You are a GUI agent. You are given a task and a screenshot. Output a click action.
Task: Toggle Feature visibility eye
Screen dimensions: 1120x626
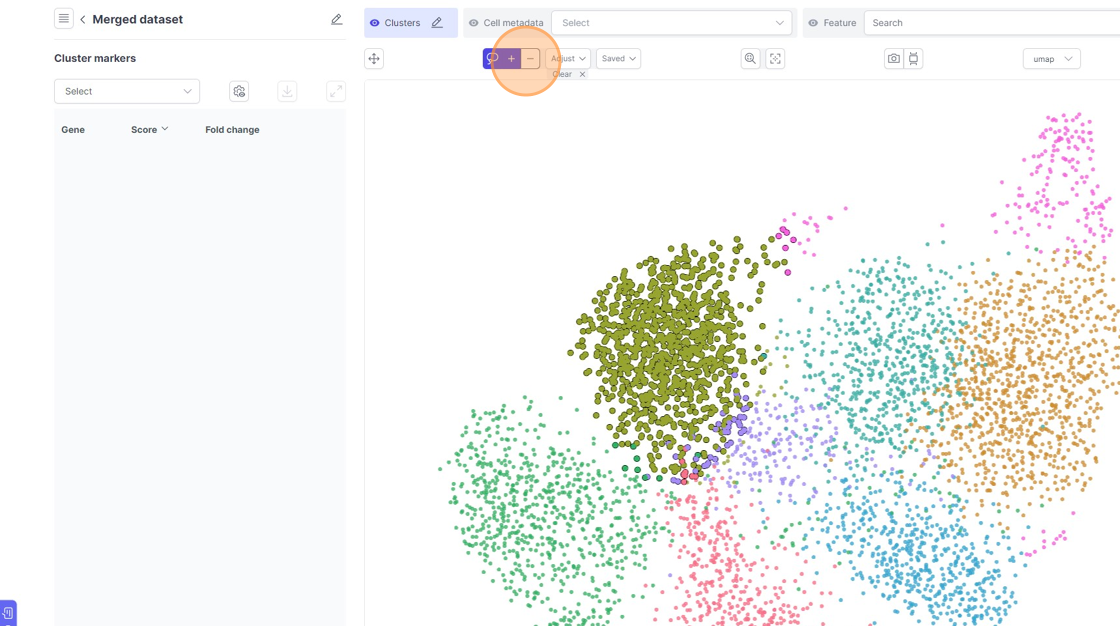[x=813, y=23]
